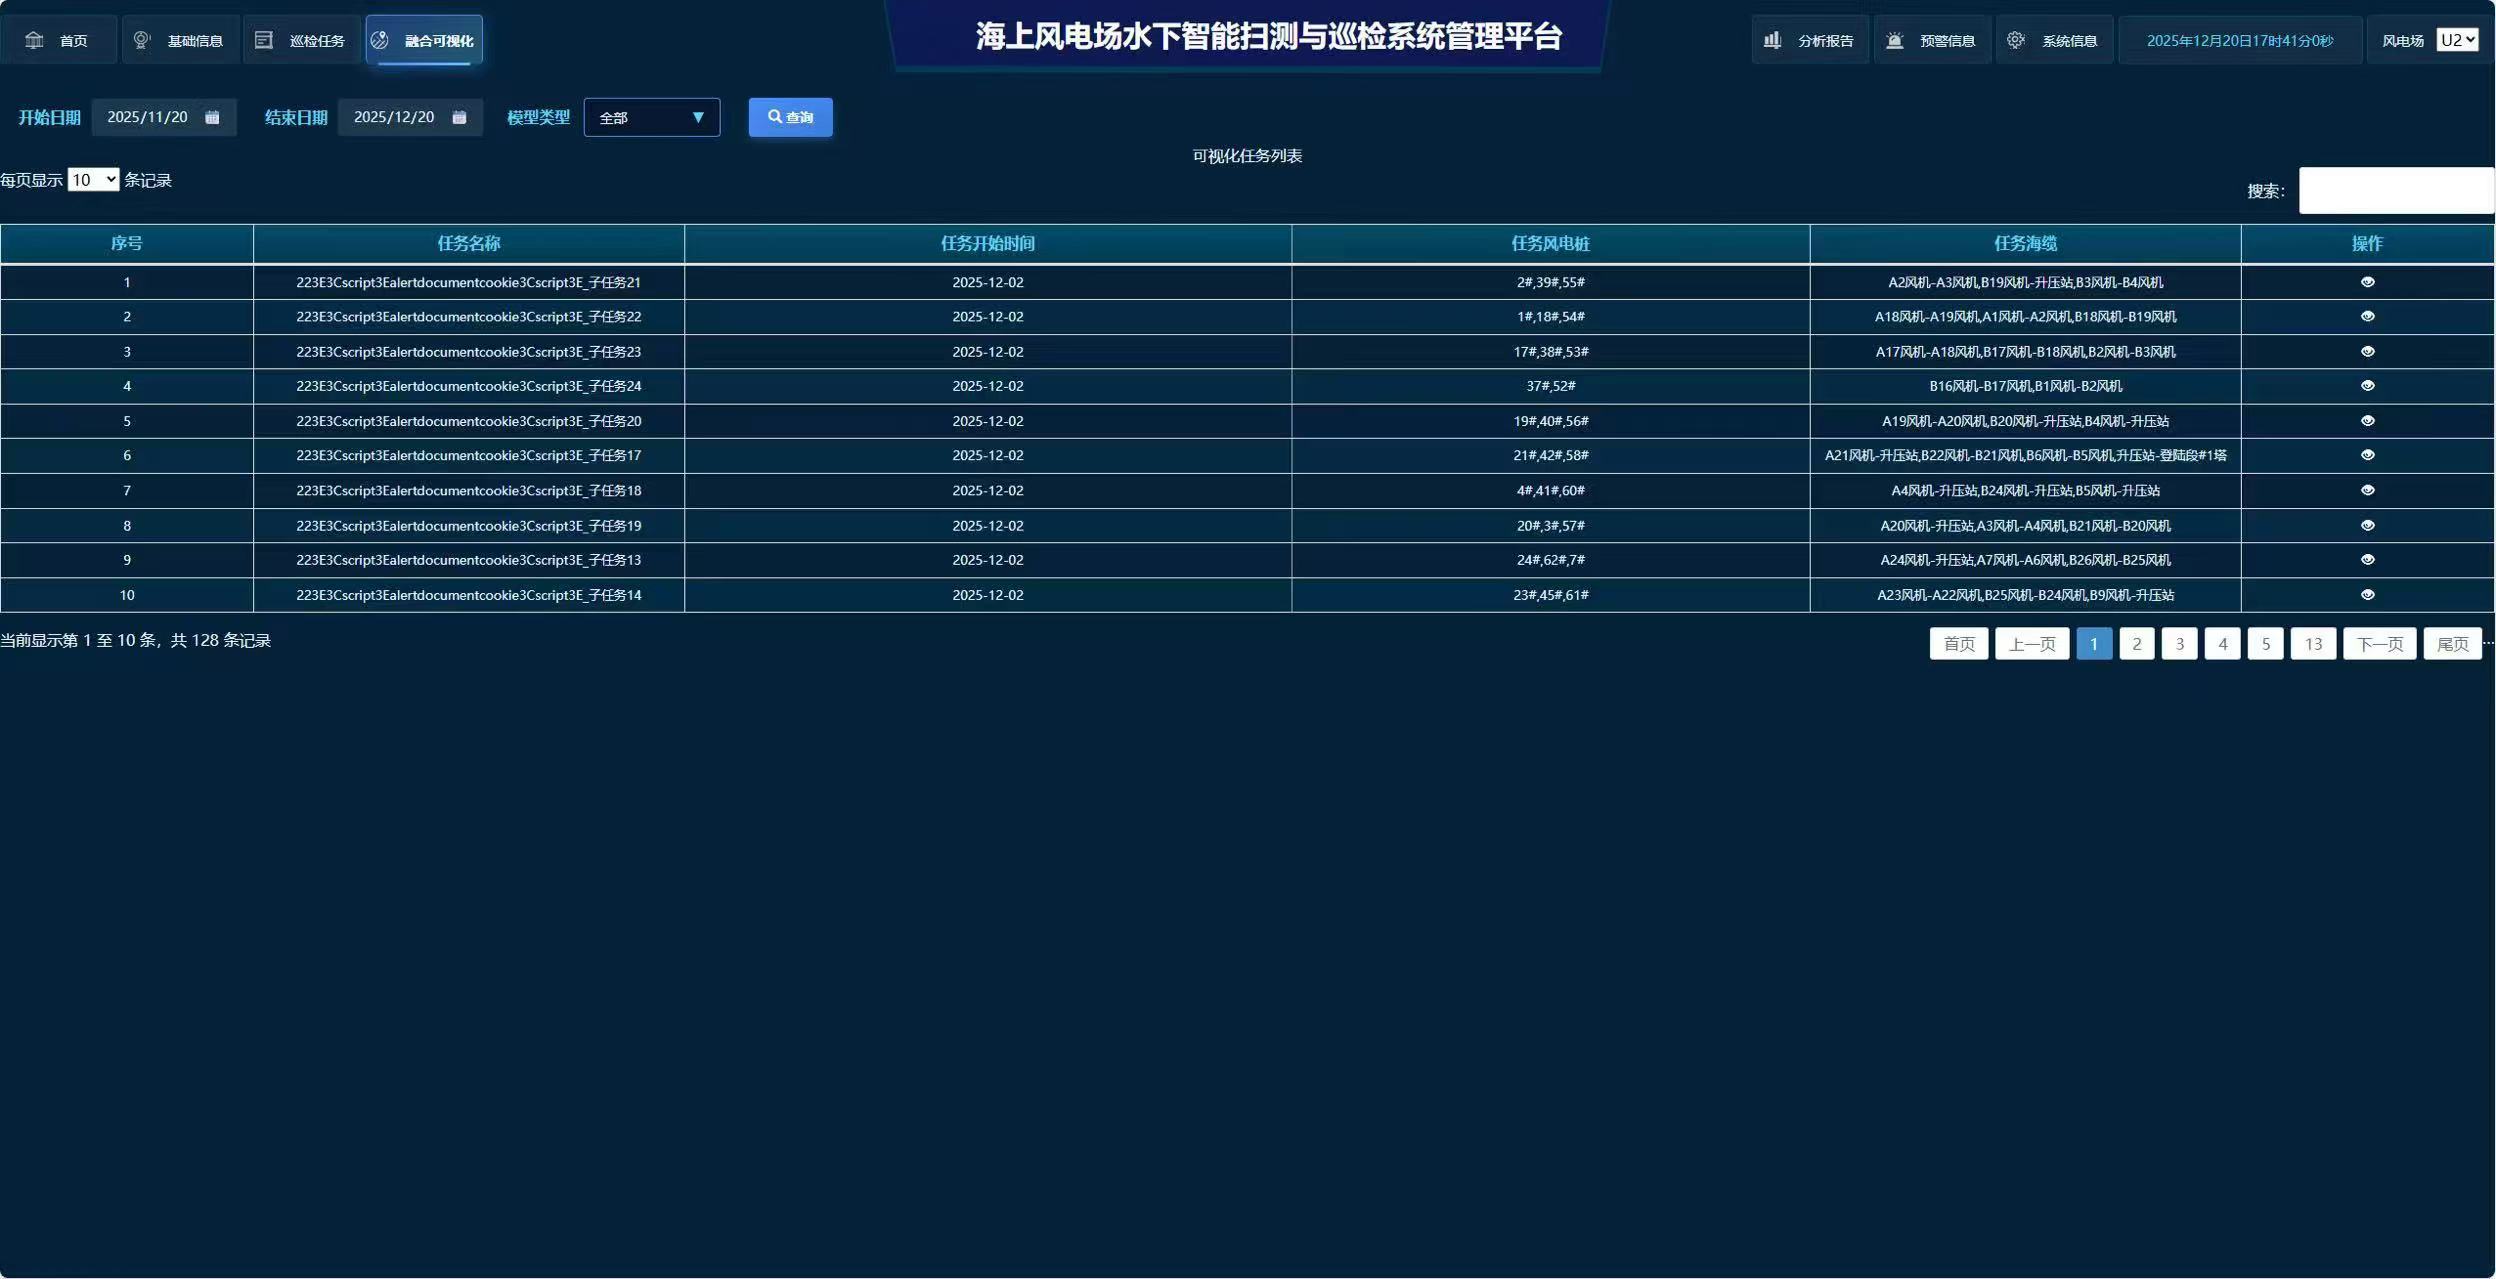Screen dimensions: 2496x1279
Task: Open the 首页 home navigation icon
Action: pyautogui.click(x=35, y=40)
